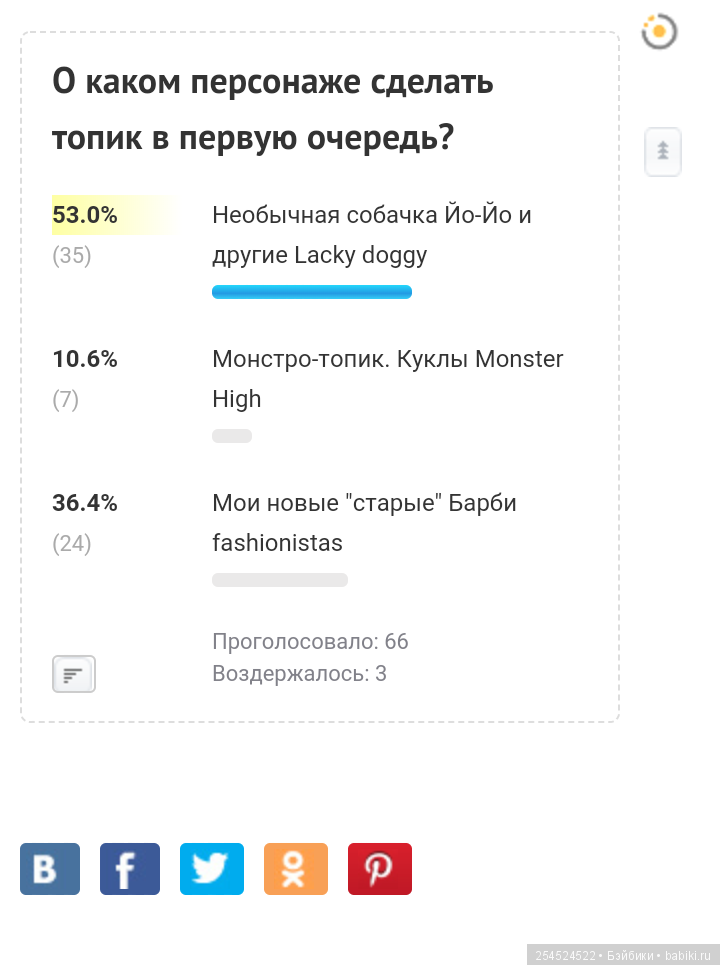Choose the 'Мои новые "старые" Барби fashionistas' option
The image size is (720, 965).
pos(363,522)
